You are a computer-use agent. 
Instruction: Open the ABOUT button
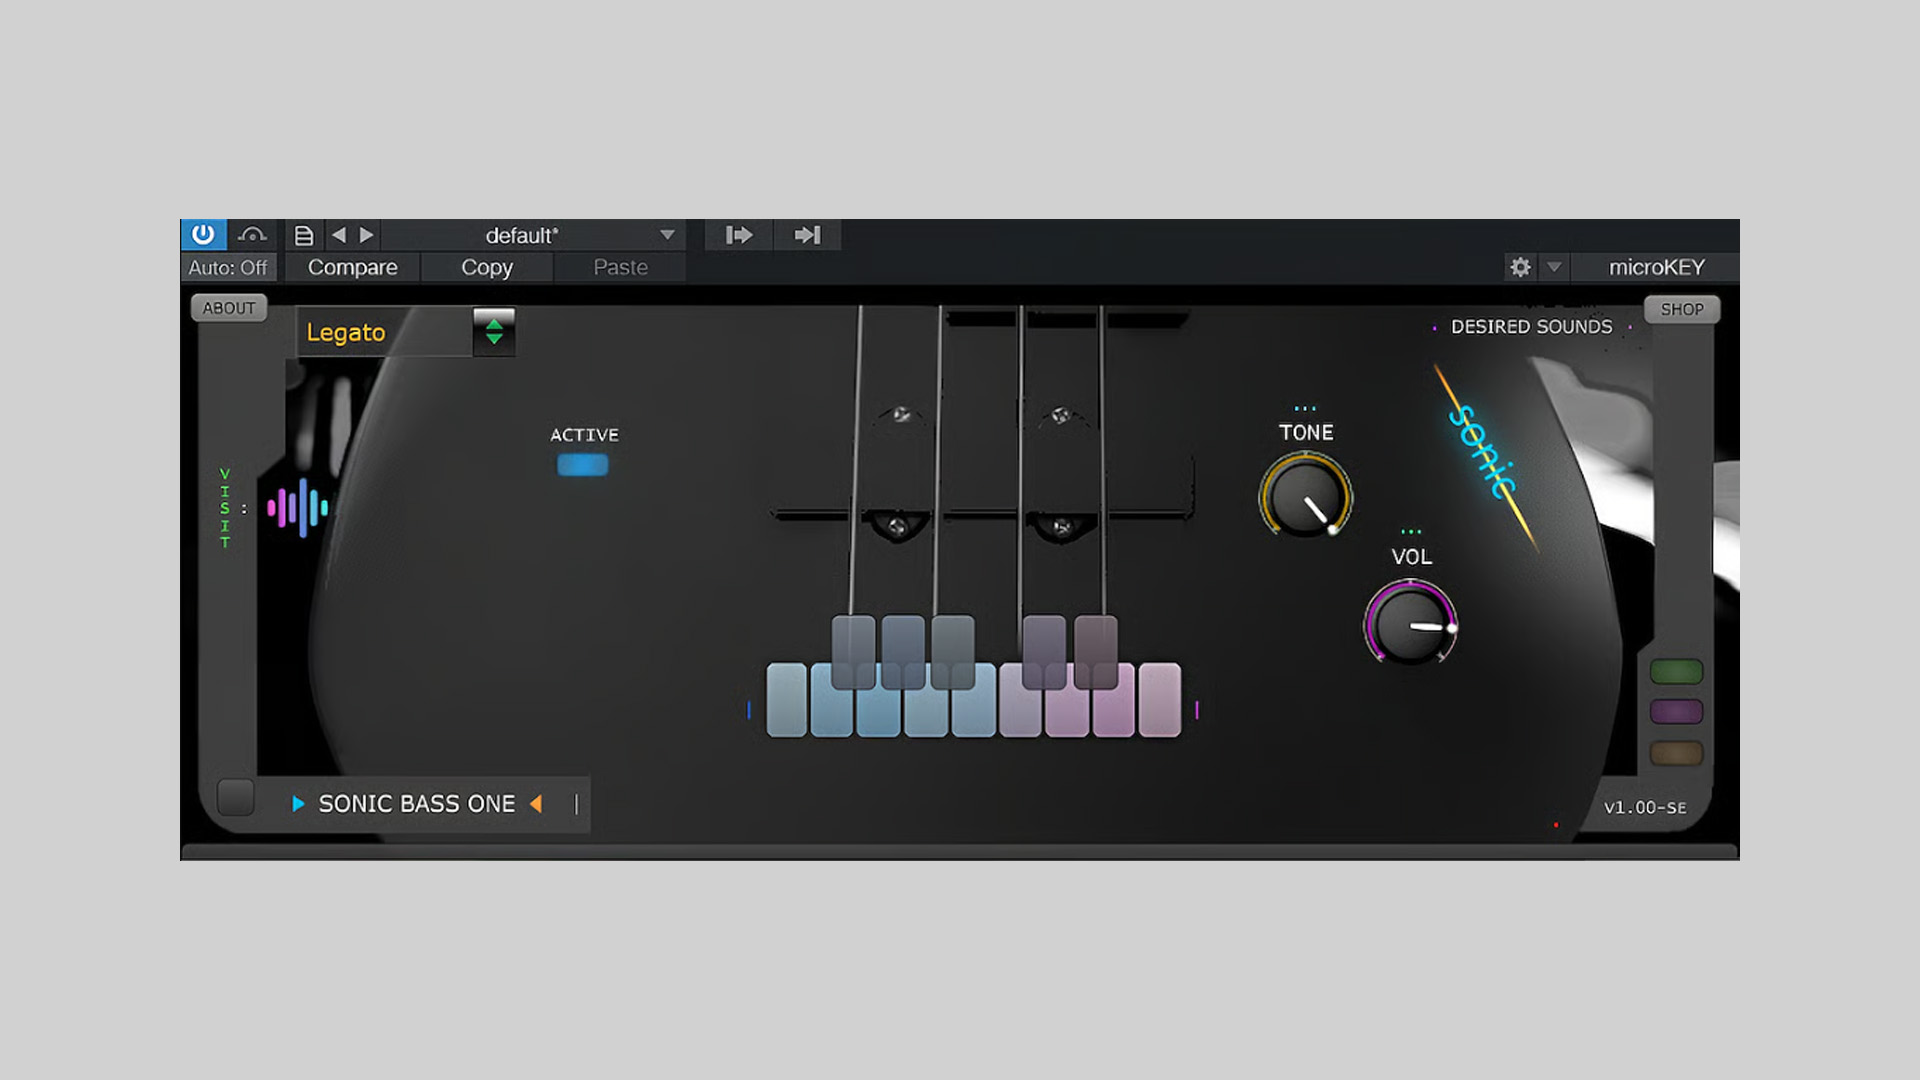229,308
